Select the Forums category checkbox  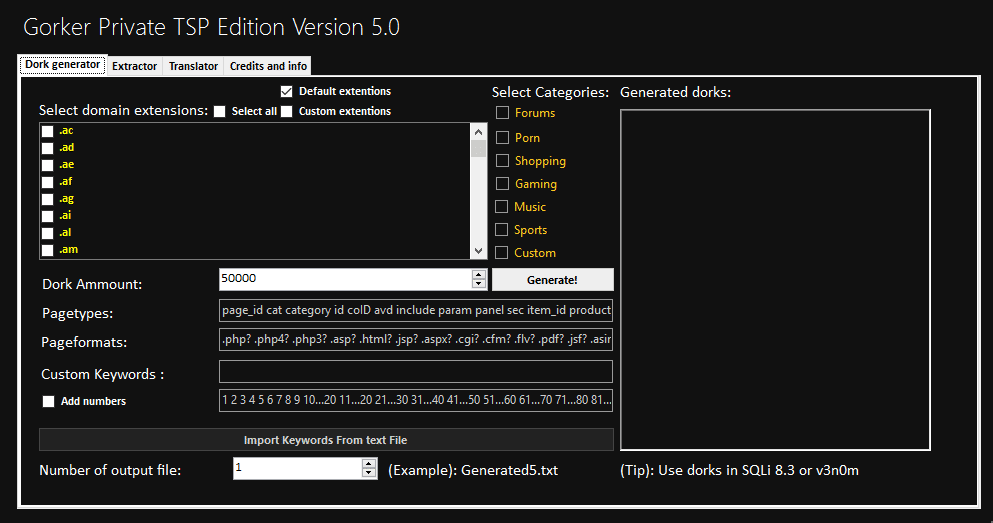click(502, 113)
